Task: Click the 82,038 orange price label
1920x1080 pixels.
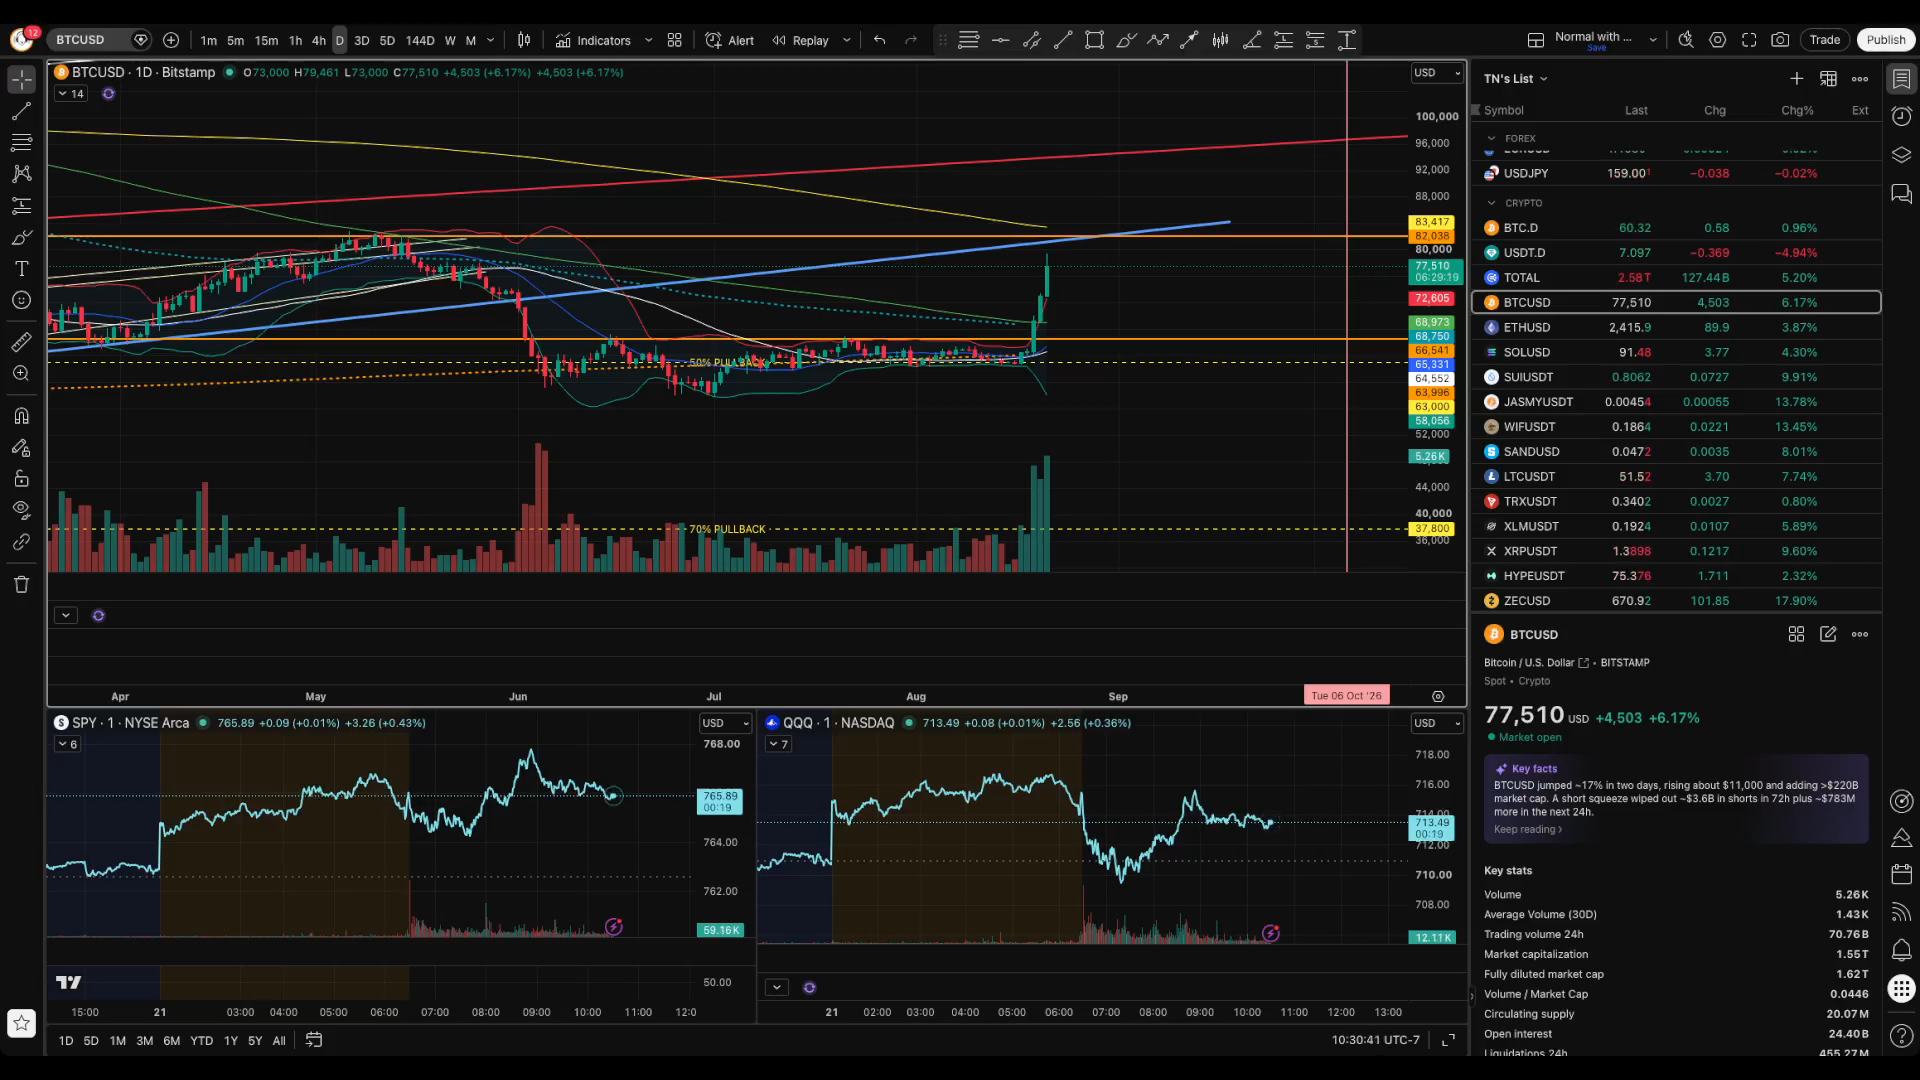Action: coord(1432,236)
